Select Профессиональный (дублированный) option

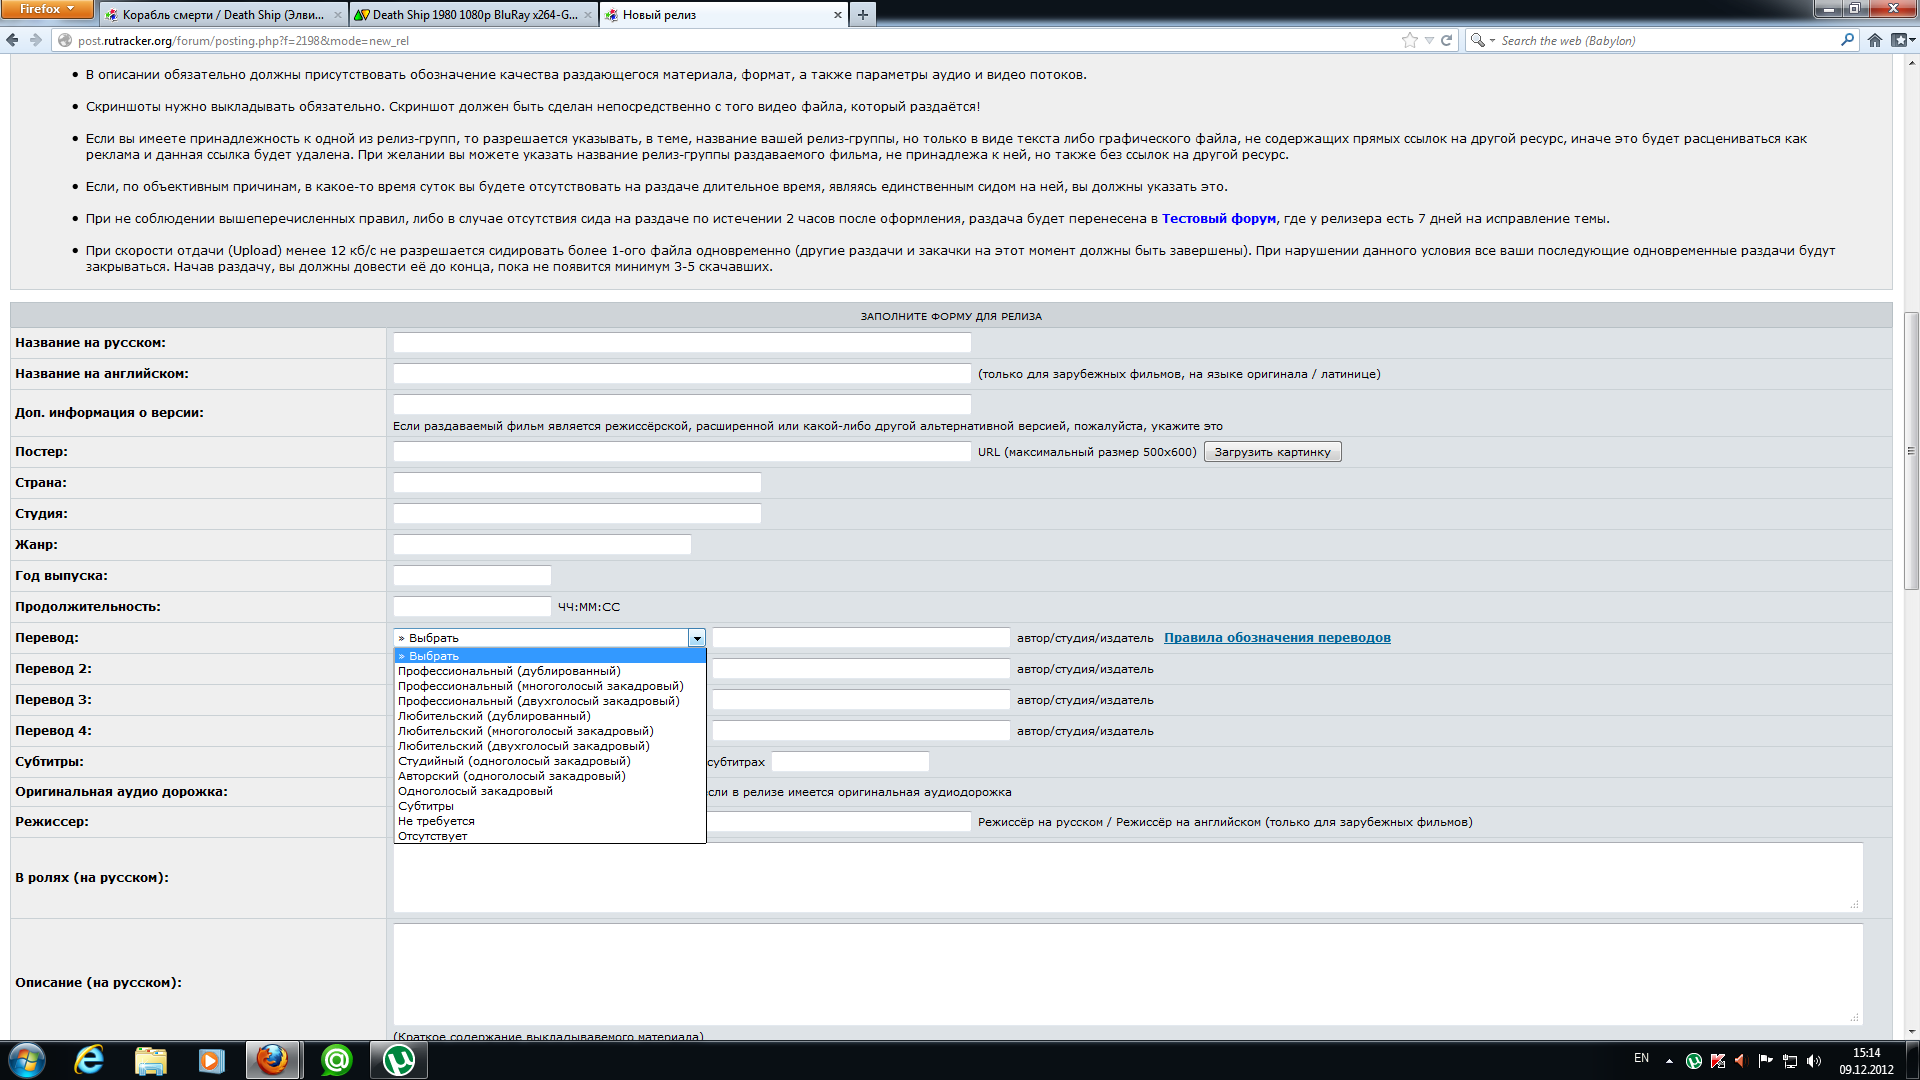tap(509, 671)
